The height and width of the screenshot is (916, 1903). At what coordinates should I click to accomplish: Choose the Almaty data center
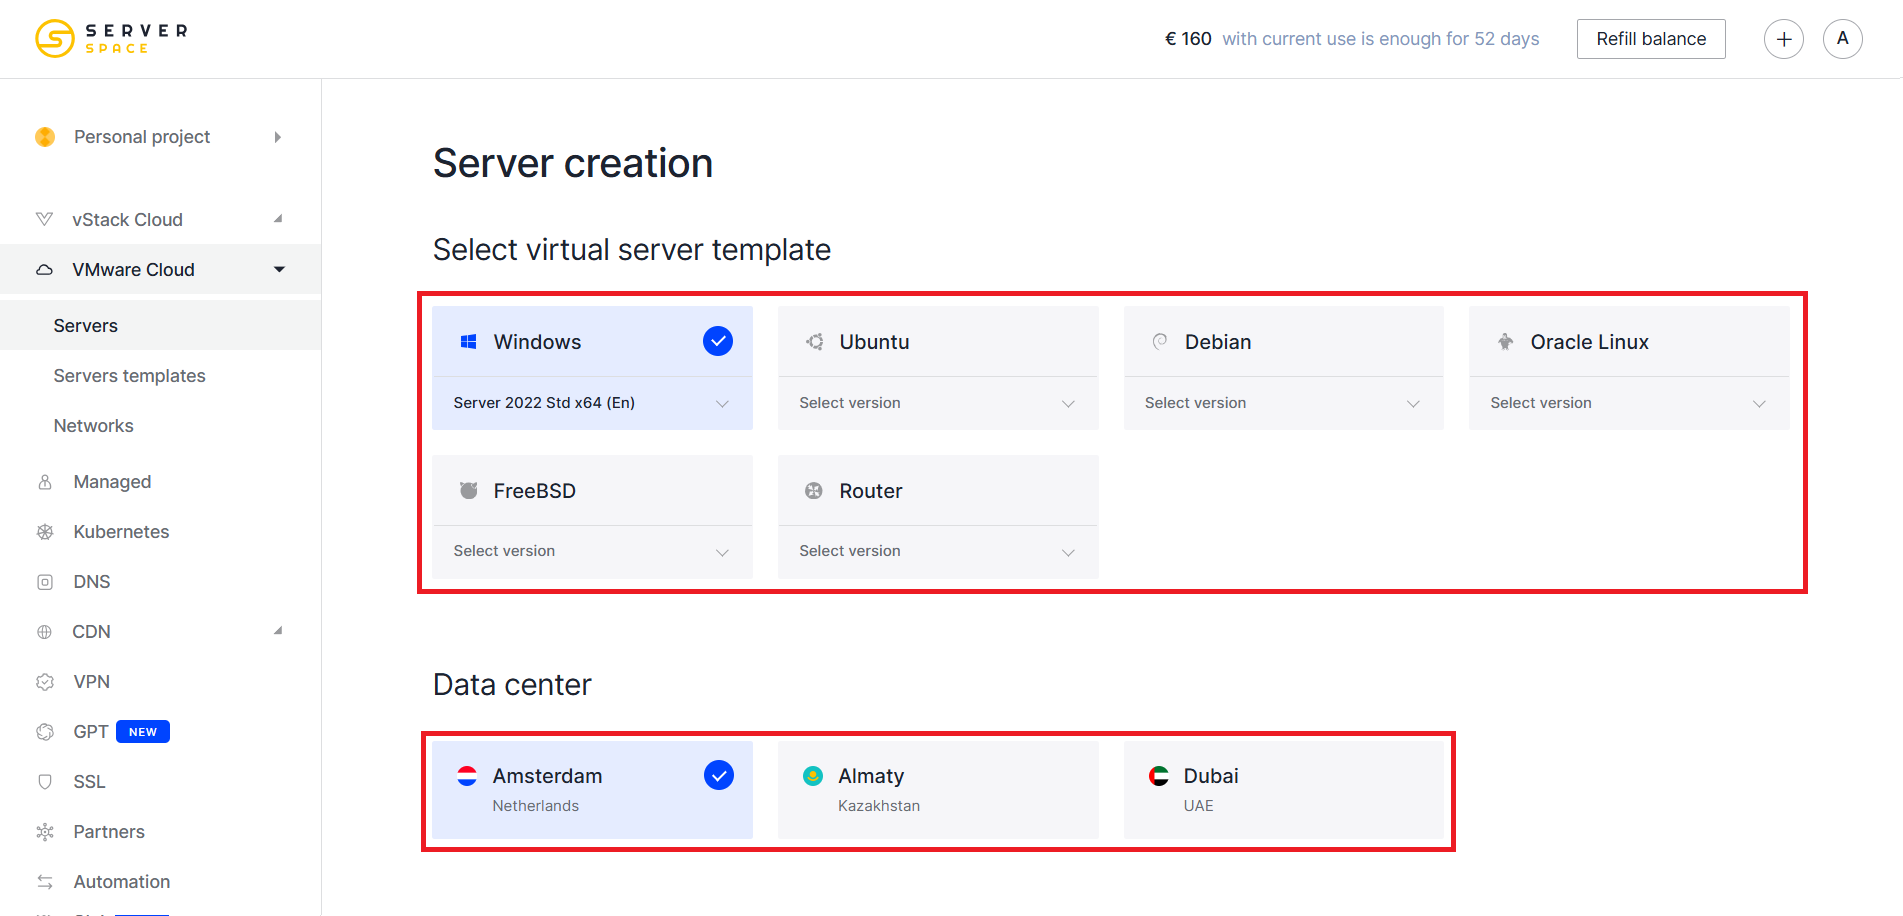click(x=938, y=790)
